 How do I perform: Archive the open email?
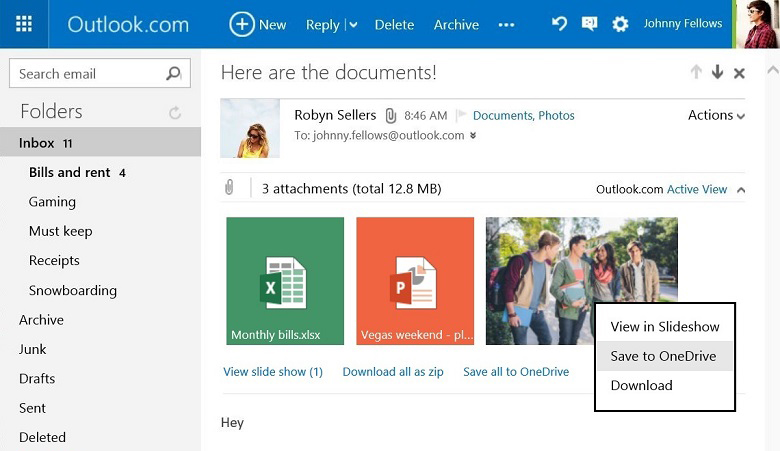(x=456, y=25)
